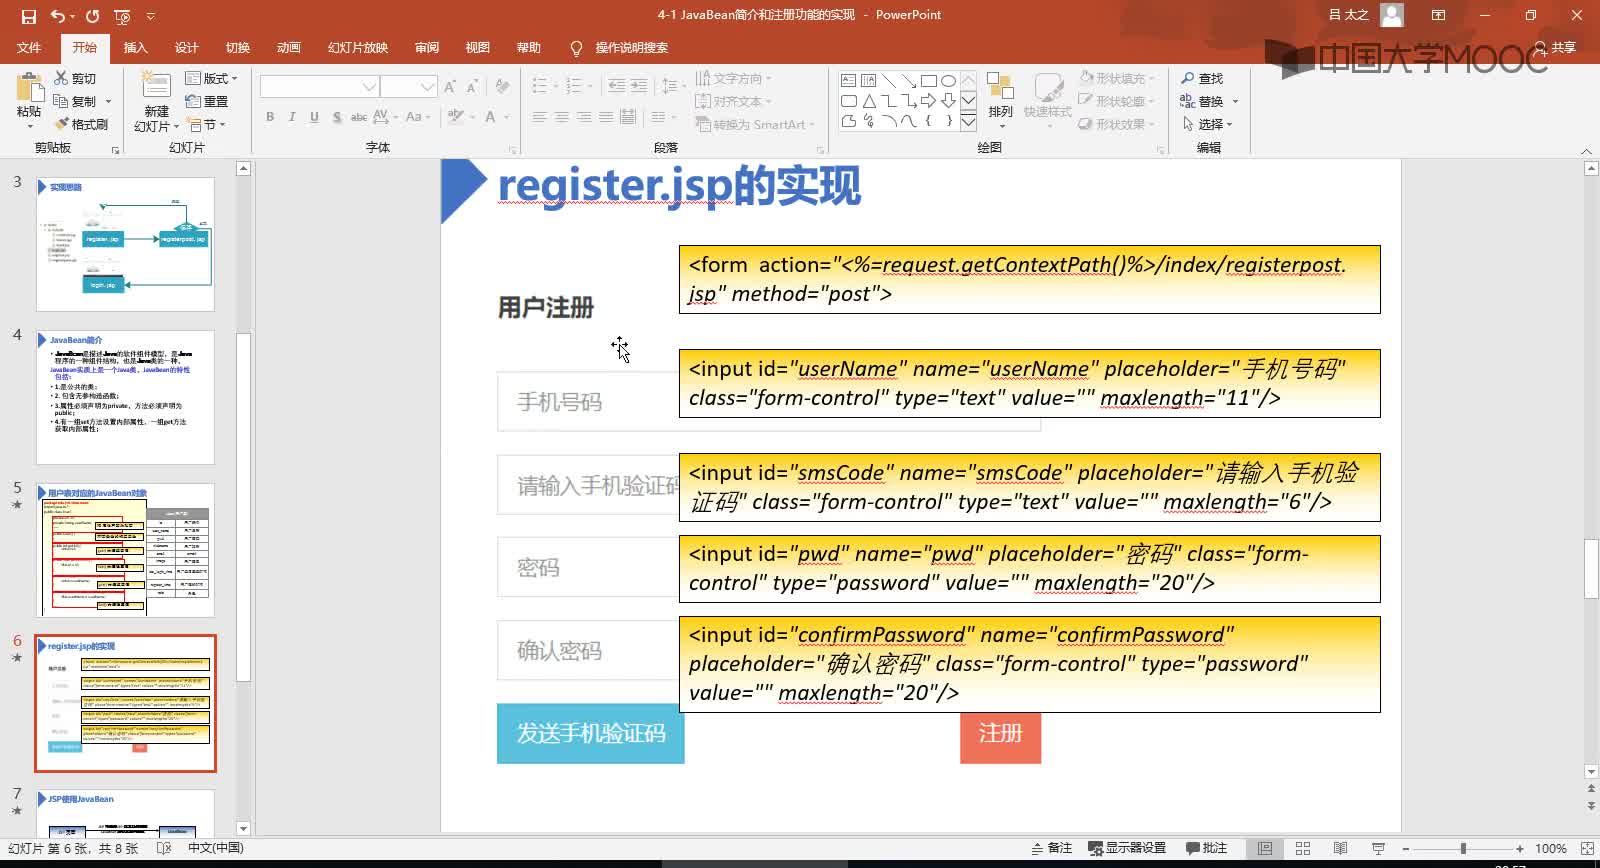This screenshot has height=868, width=1600.
Task: Toggle text Shadow formatting
Action: click(337, 117)
